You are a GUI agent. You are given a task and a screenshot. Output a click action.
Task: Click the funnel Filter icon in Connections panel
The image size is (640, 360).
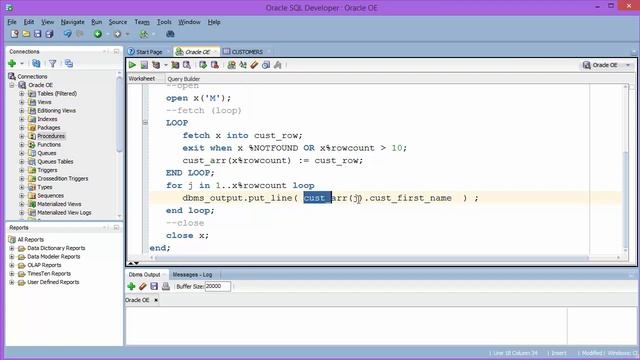[x=52, y=63]
